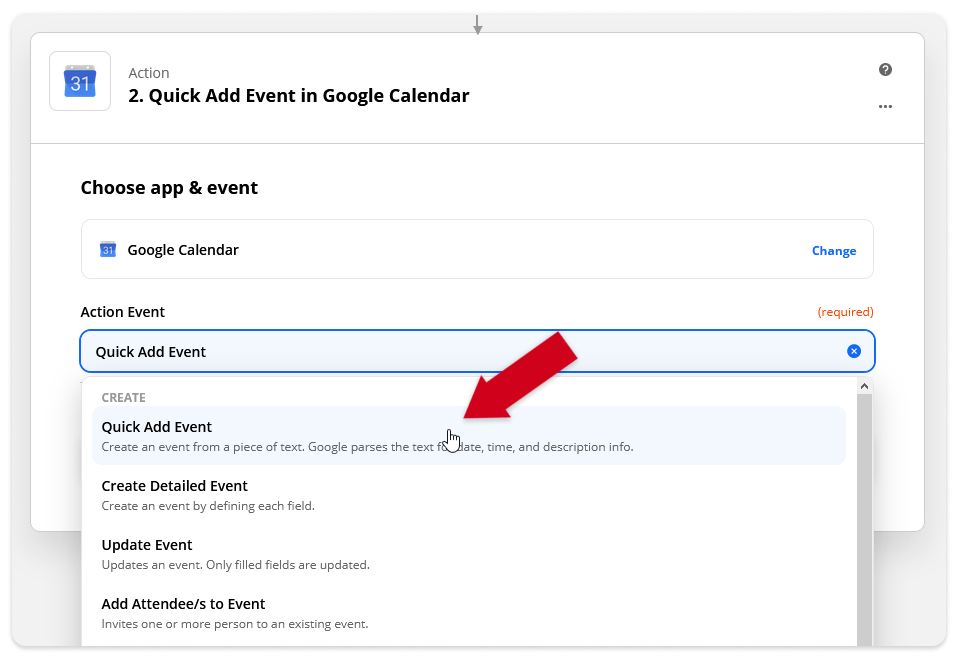
Task: Click the CREATE group header in dropdown
Action: 123,398
